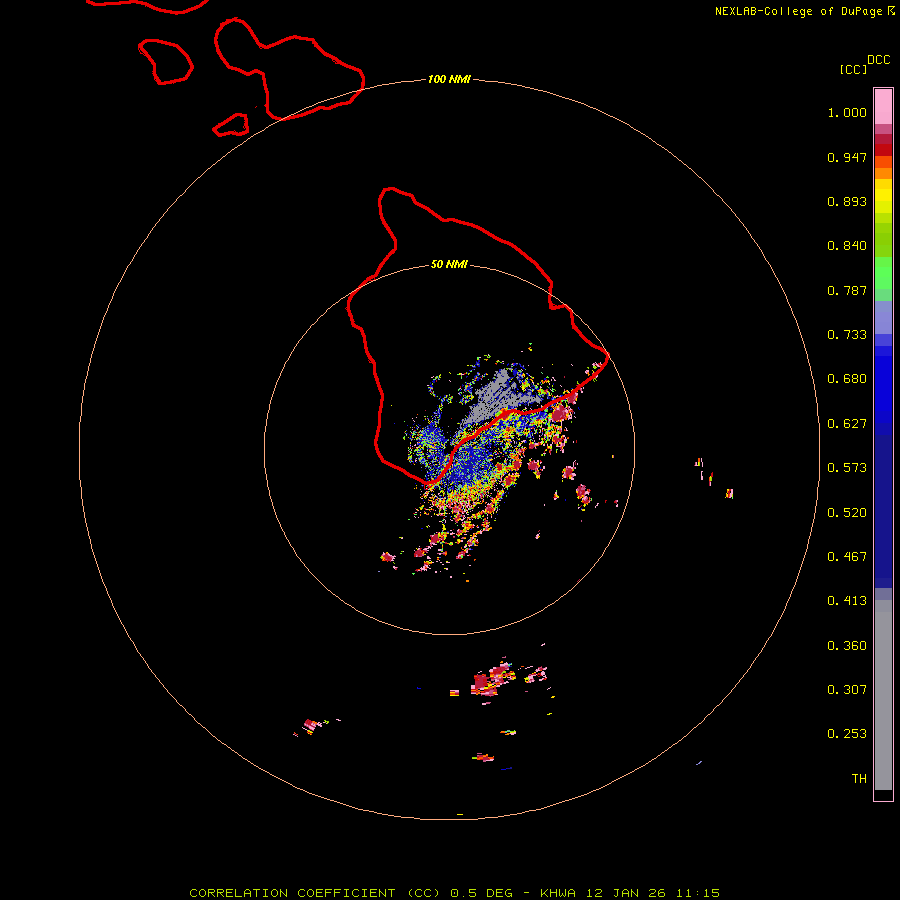Screen dimensions: 900x900
Task: Select the 0.520 legend label
Action: 847,513
